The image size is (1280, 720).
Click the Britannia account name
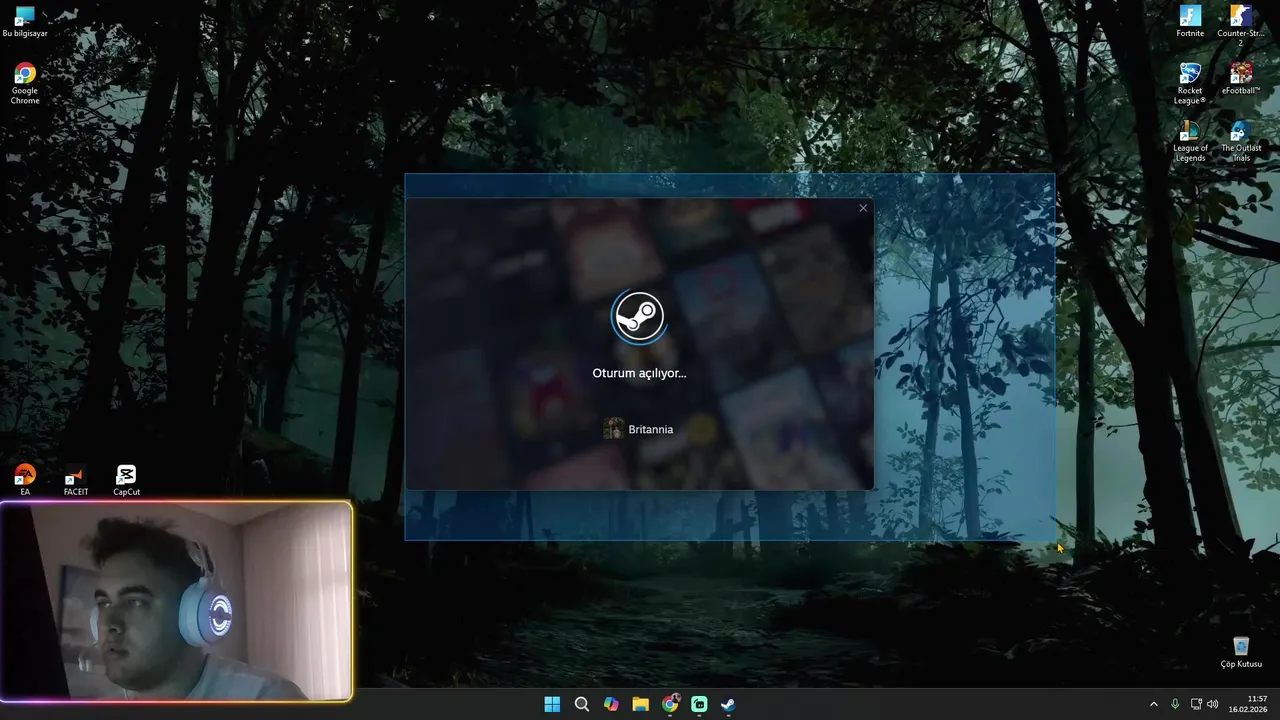tap(651, 429)
